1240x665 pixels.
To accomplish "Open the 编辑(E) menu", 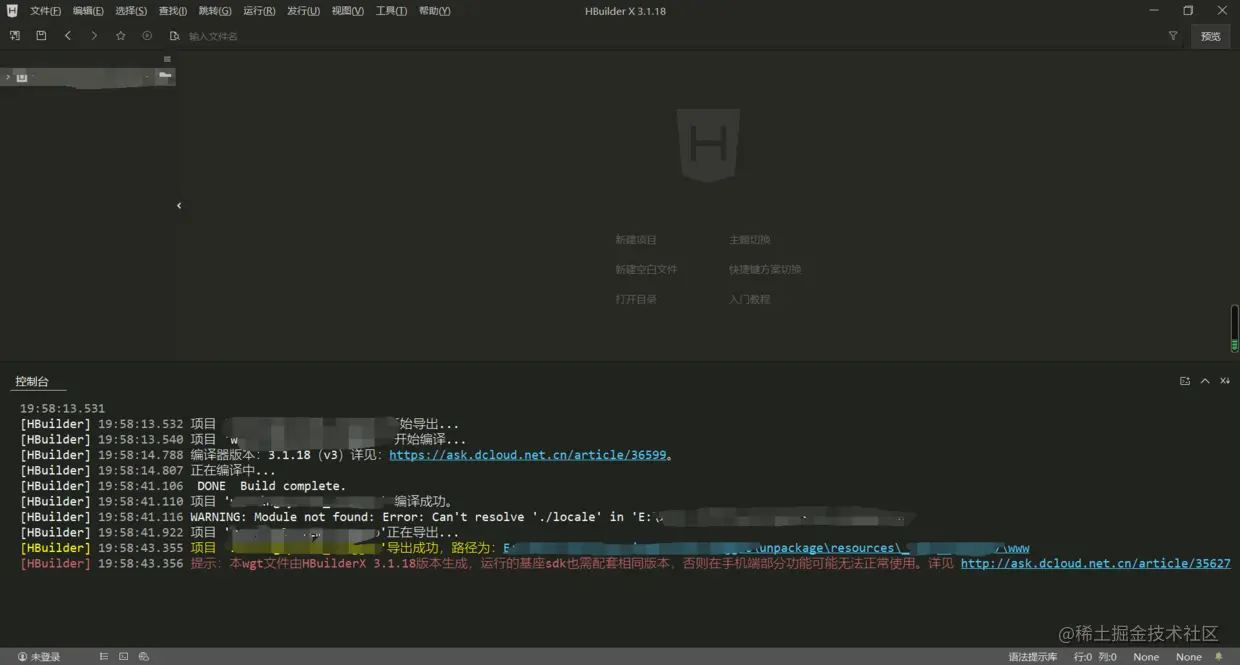I will point(88,11).
